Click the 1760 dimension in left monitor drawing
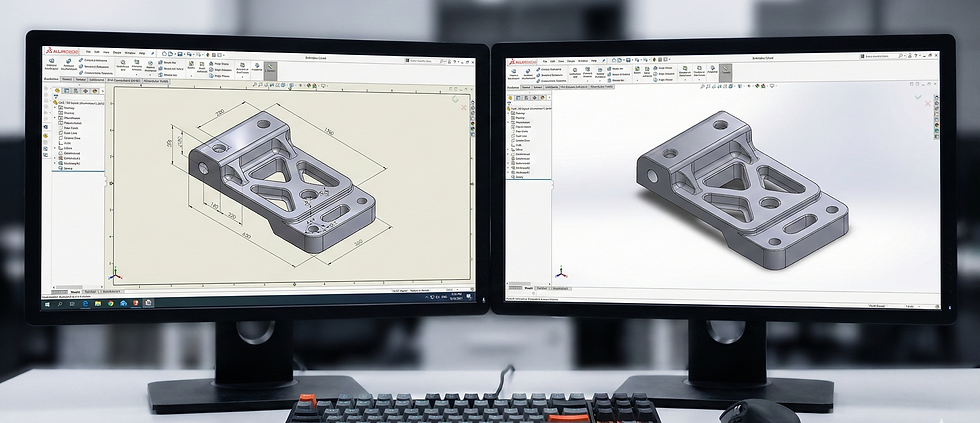The image size is (980, 423). 329,132
